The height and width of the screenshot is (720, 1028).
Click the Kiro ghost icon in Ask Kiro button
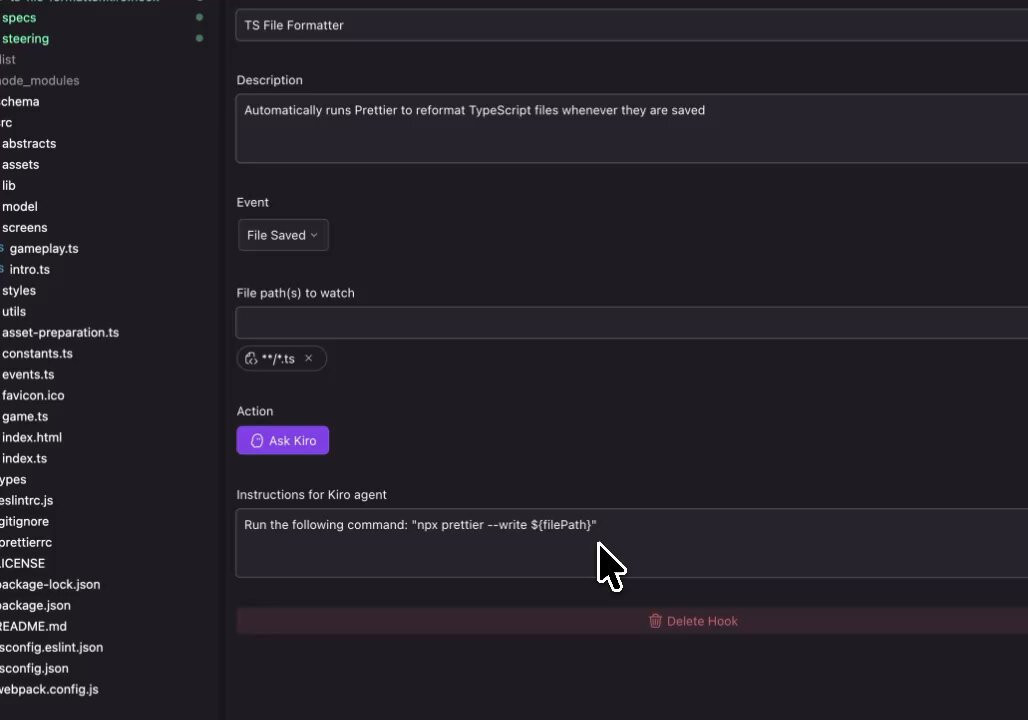point(257,441)
